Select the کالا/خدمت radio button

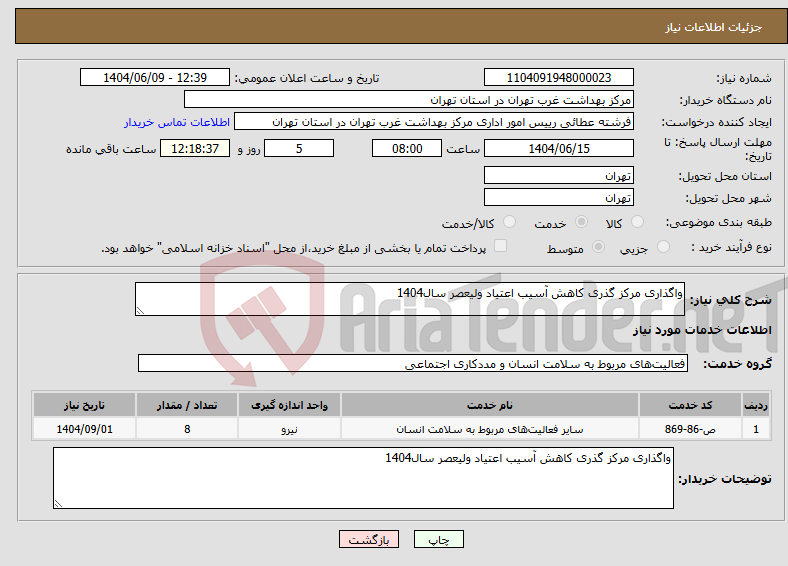[x=510, y=222]
